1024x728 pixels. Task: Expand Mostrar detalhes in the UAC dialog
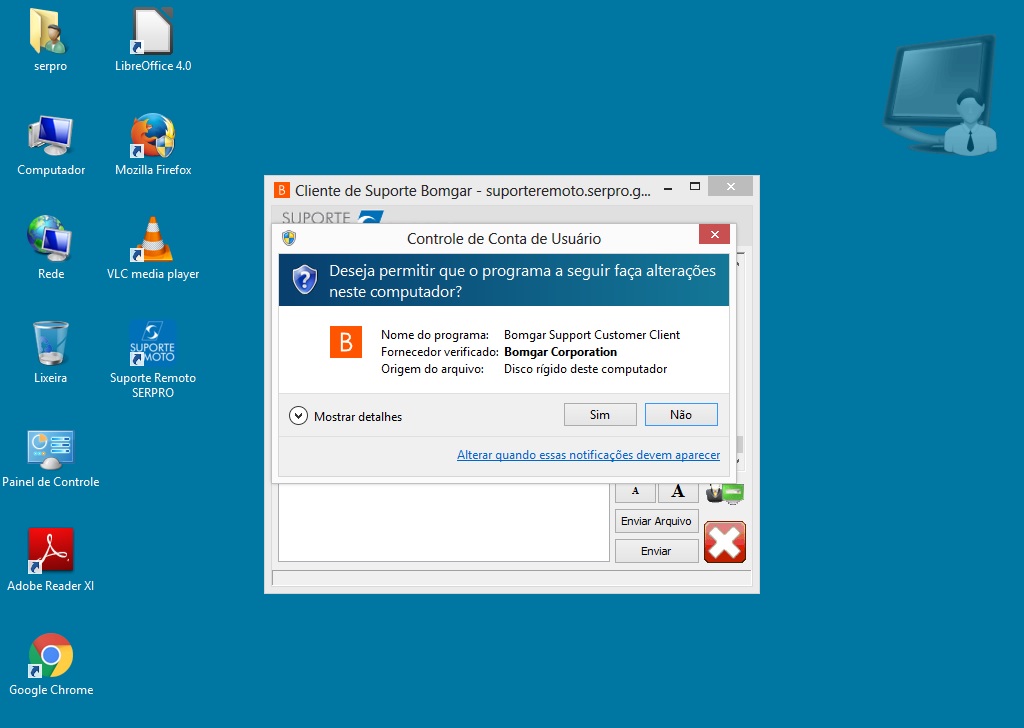[345, 416]
